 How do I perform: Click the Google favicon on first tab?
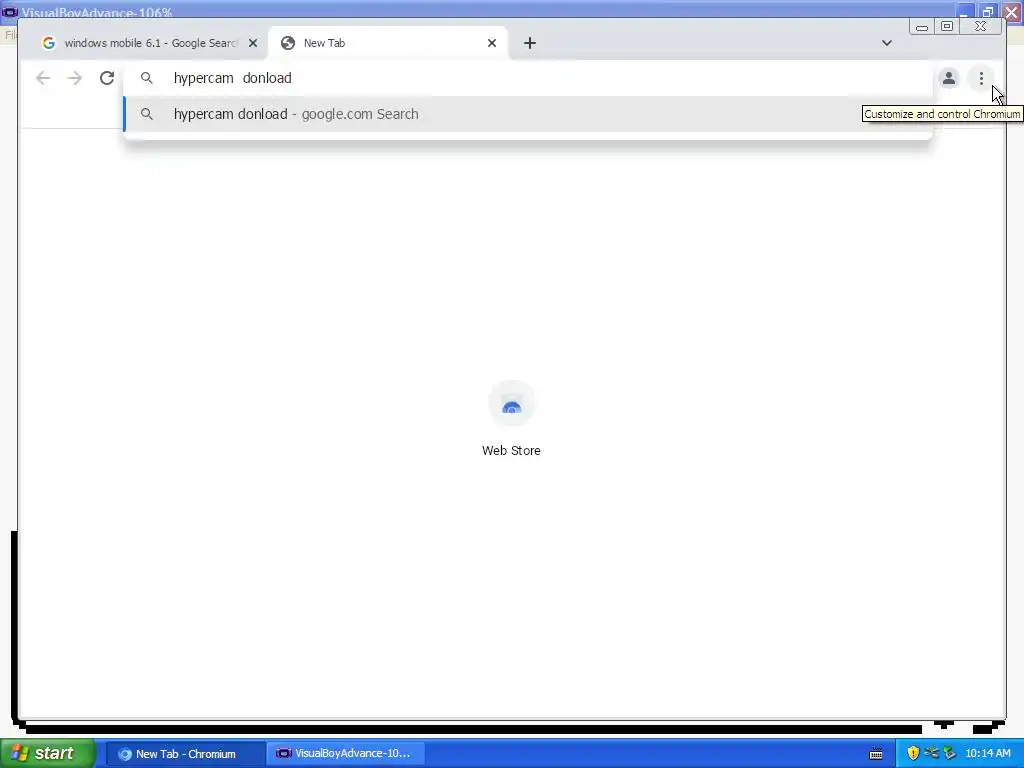[x=48, y=43]
